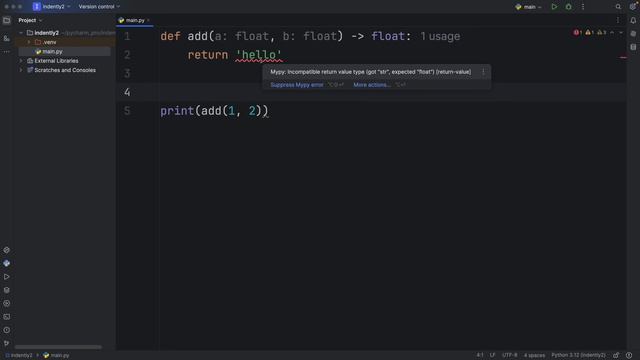Screen dimensions: 640x360
Task: Click More actions... link in tooltip
Action: pyautogui.click(x=372, y=85)
